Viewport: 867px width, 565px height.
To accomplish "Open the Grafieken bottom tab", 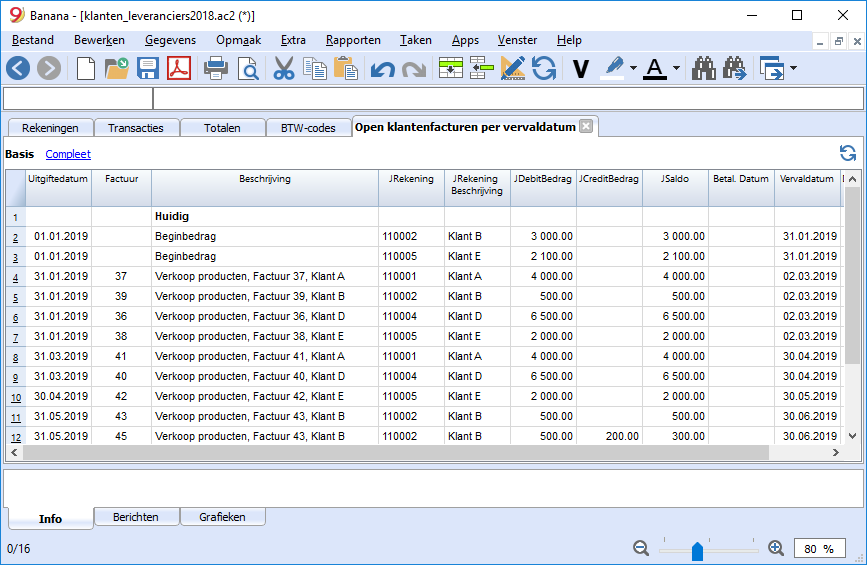I will [x=222, y=517].
